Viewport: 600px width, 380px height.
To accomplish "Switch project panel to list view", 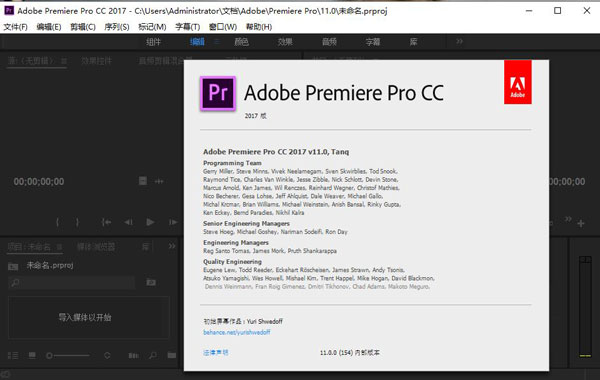I will coord(13,356).
